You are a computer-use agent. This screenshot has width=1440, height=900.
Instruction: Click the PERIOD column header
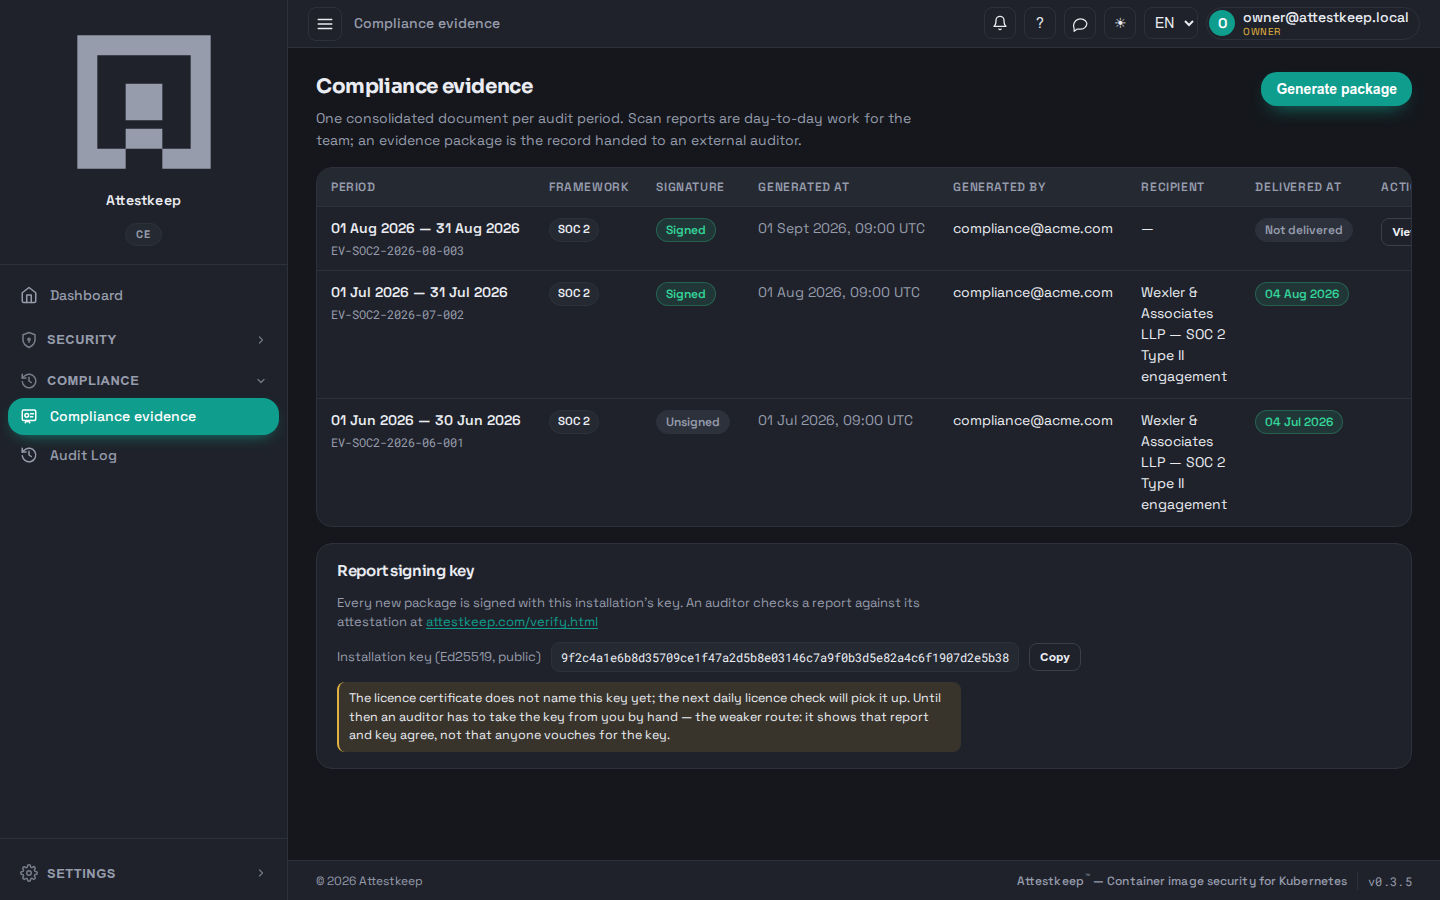[353, 187]
